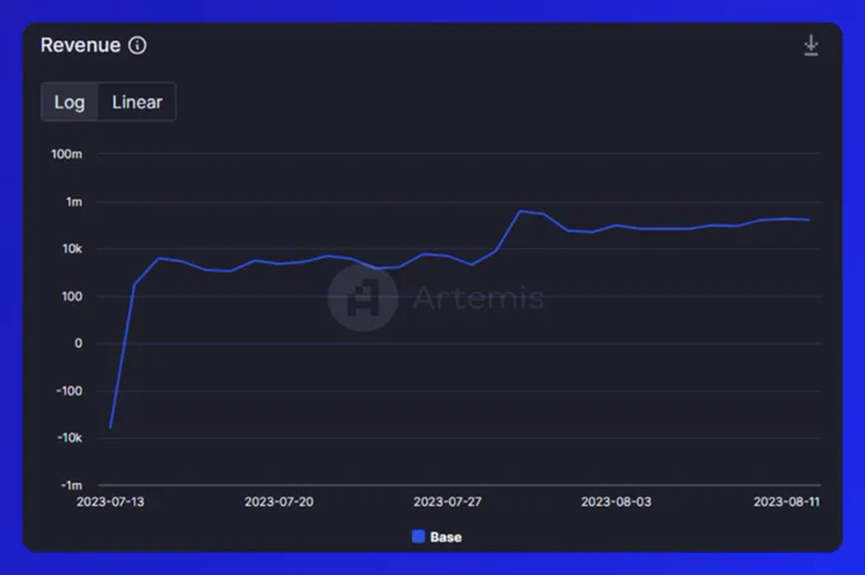Select the 2023-07-27 date axis label
865x575 pixels.
pyautogui.click(x=447, y=502)
